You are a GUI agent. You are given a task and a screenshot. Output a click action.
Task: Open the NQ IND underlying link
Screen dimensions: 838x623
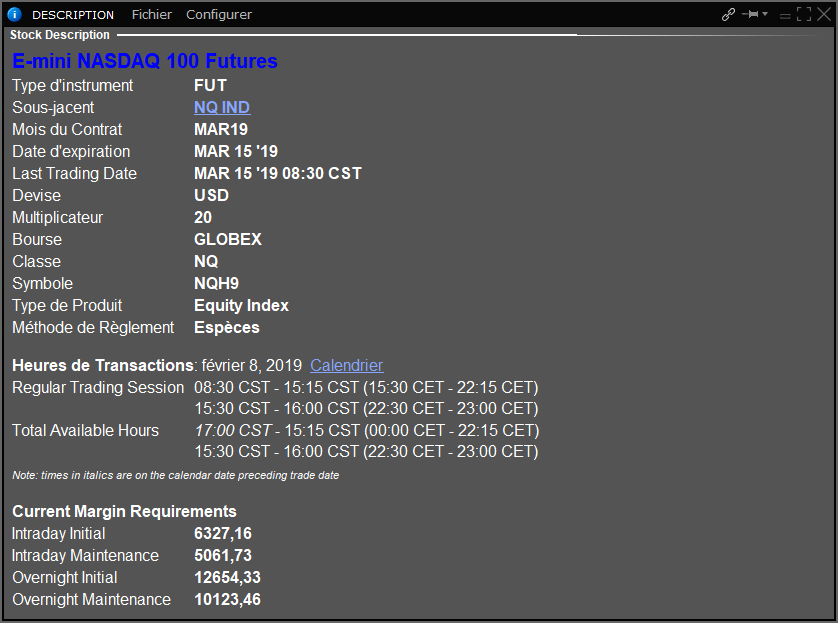(x=222, y=107)
